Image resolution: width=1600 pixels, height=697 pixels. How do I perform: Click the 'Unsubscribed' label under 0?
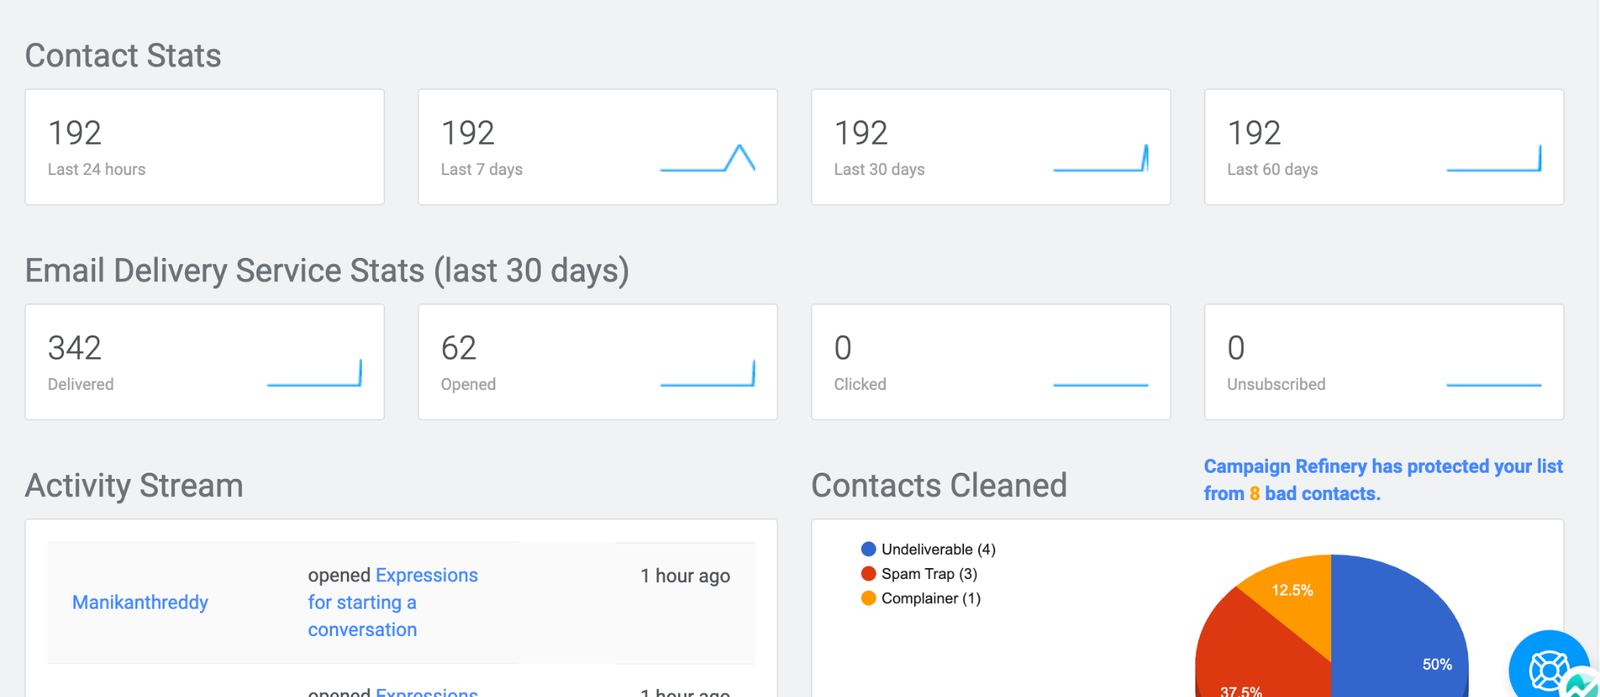(x=1276, y=384)
